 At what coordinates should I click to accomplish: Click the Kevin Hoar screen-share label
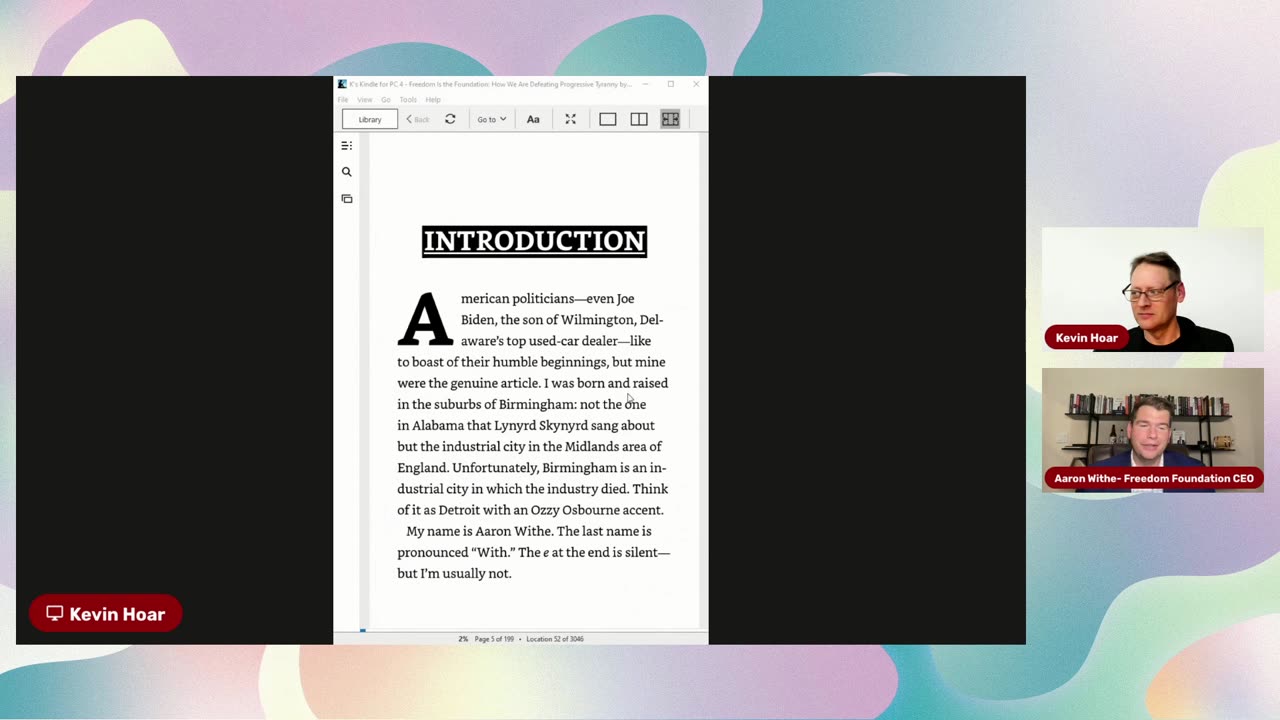coord(105,614)
